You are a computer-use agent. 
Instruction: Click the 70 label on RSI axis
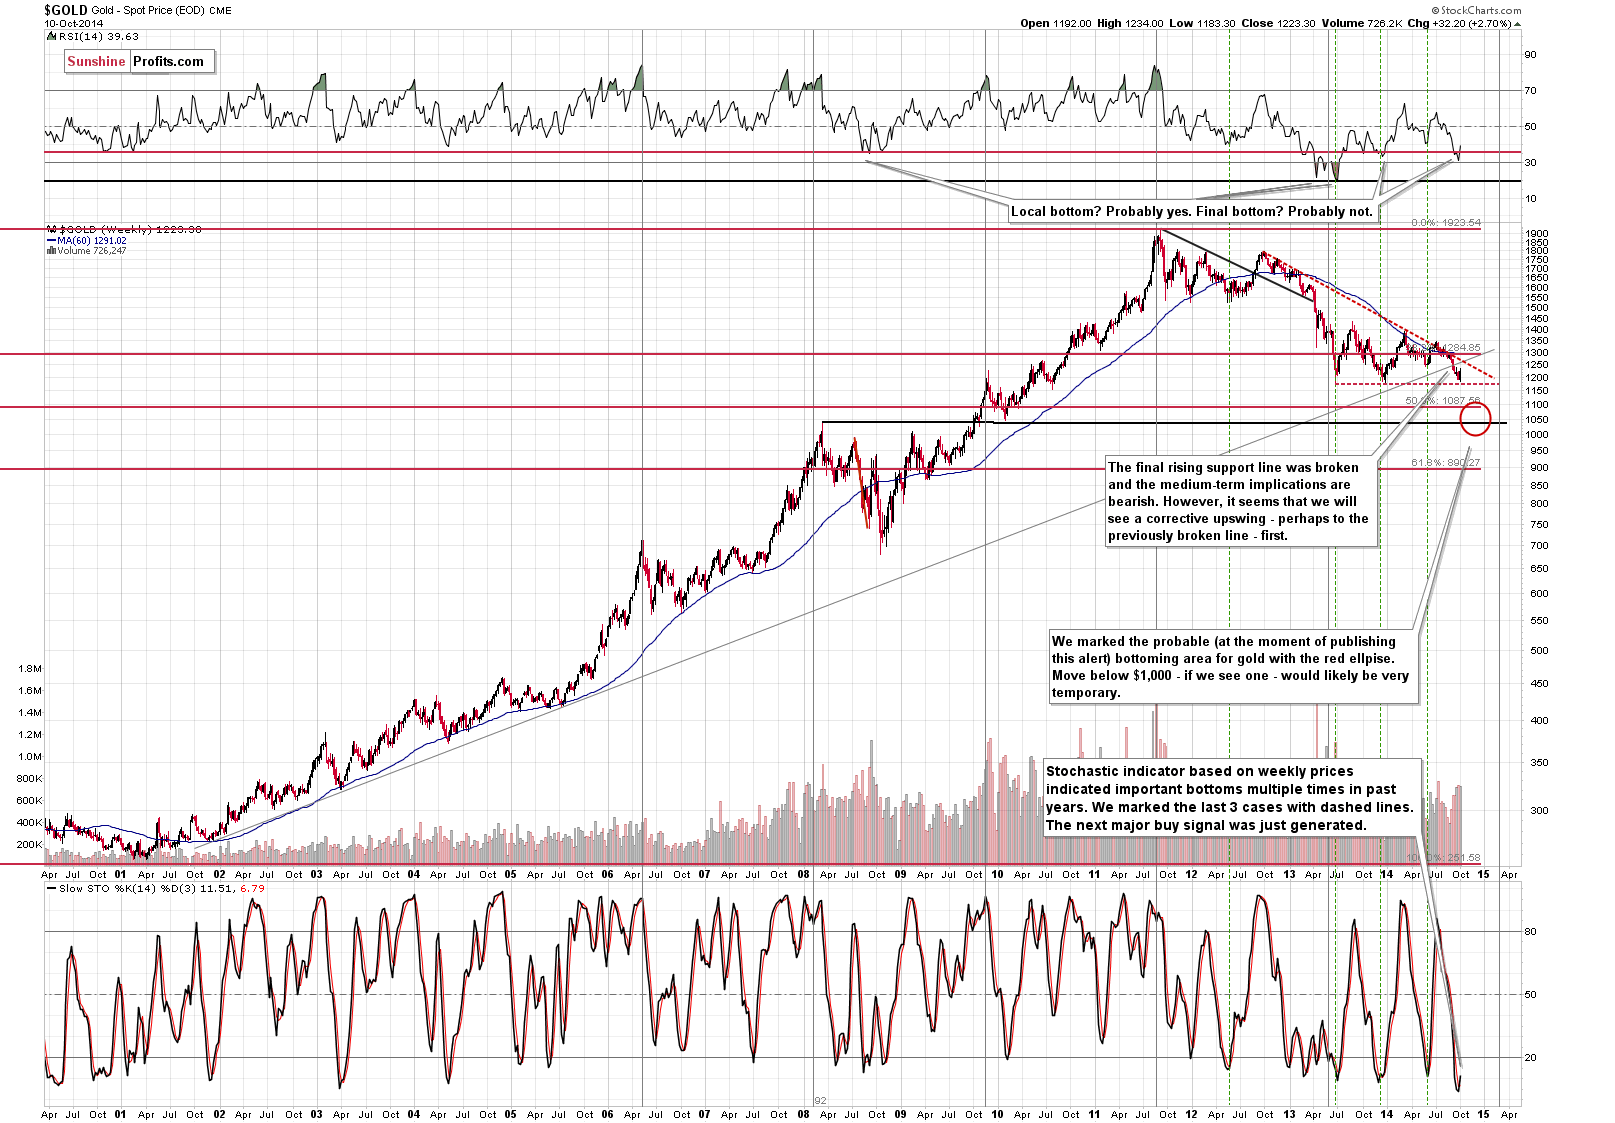1530,91
